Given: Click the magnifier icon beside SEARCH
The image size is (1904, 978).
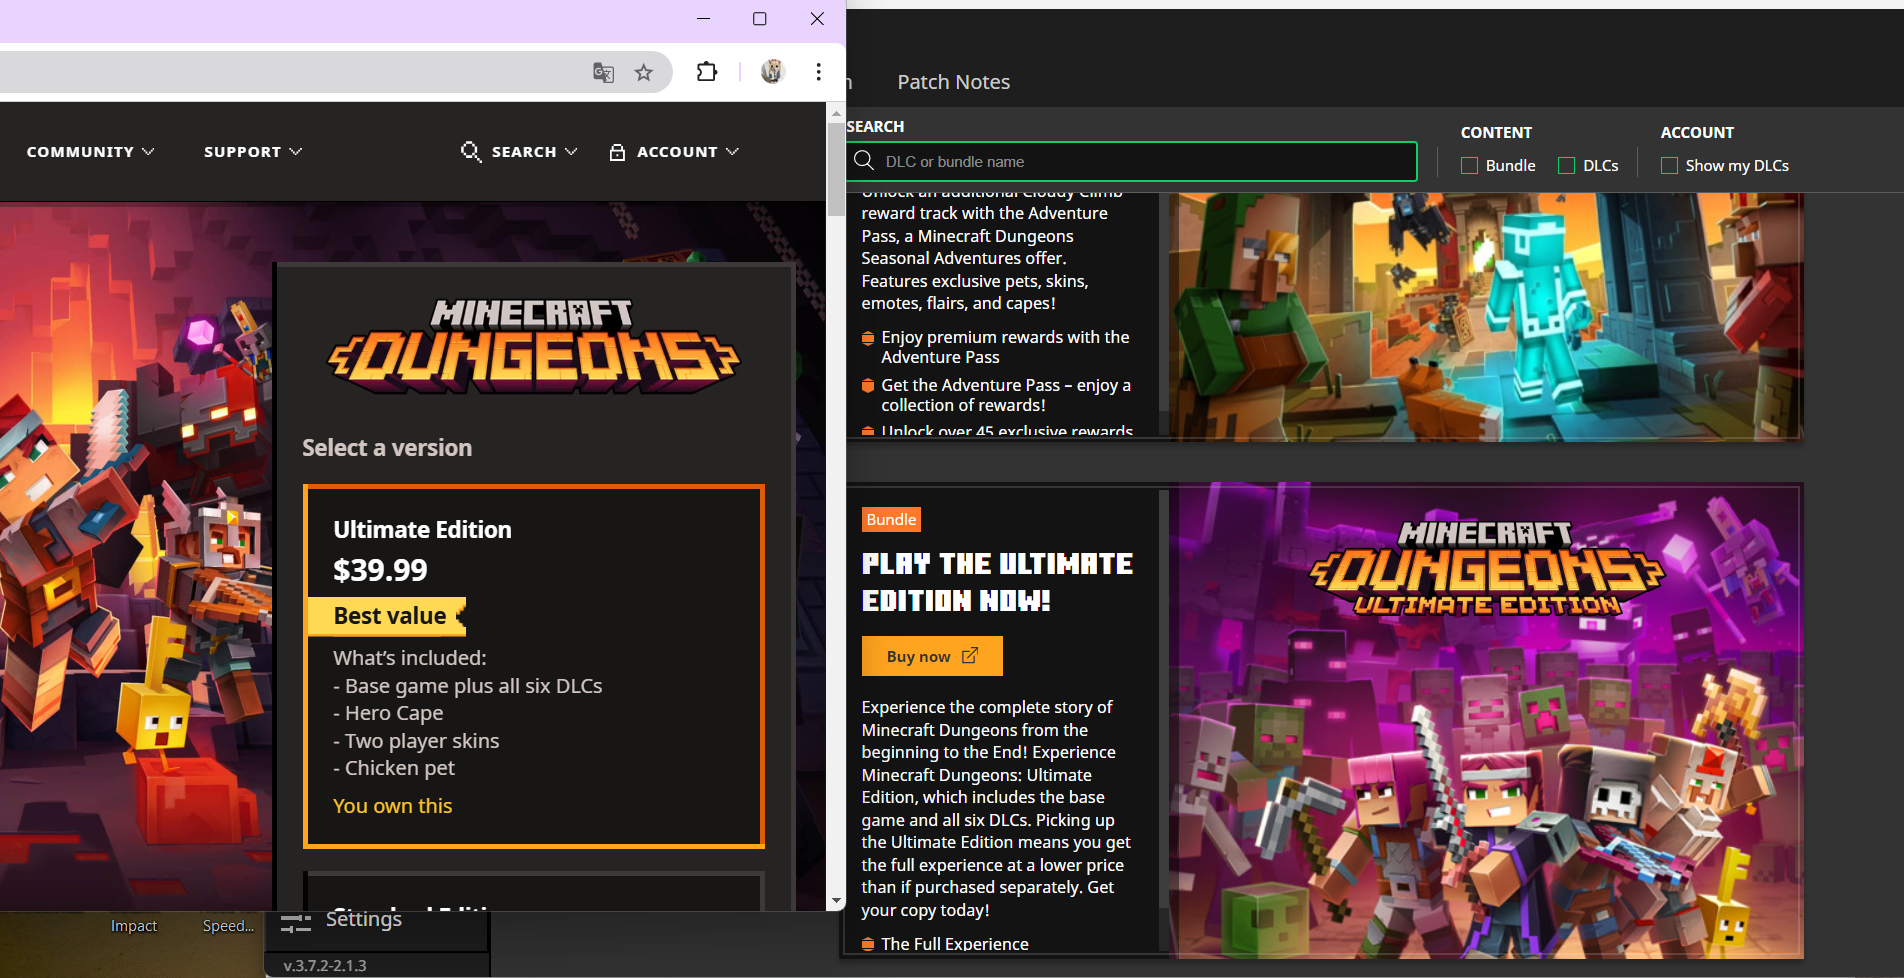Looking at the screenshot, I should coord(470,151).
